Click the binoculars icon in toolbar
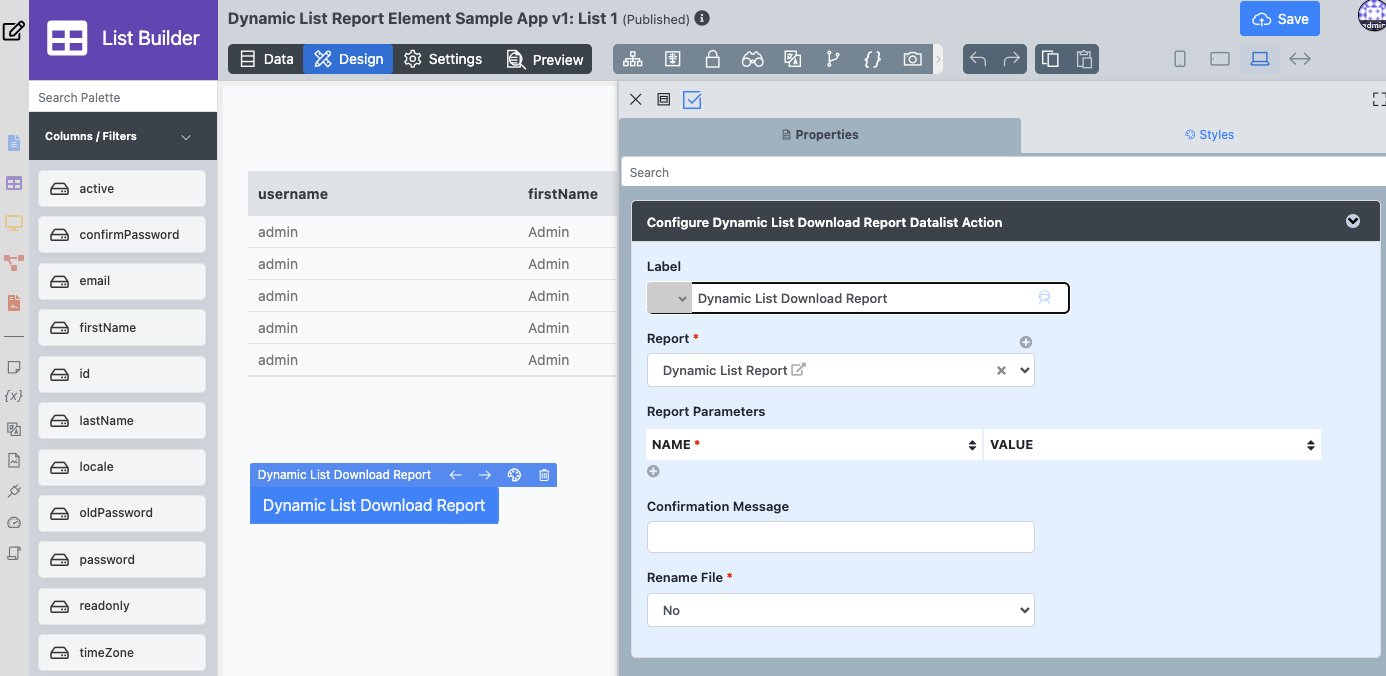 753,59
